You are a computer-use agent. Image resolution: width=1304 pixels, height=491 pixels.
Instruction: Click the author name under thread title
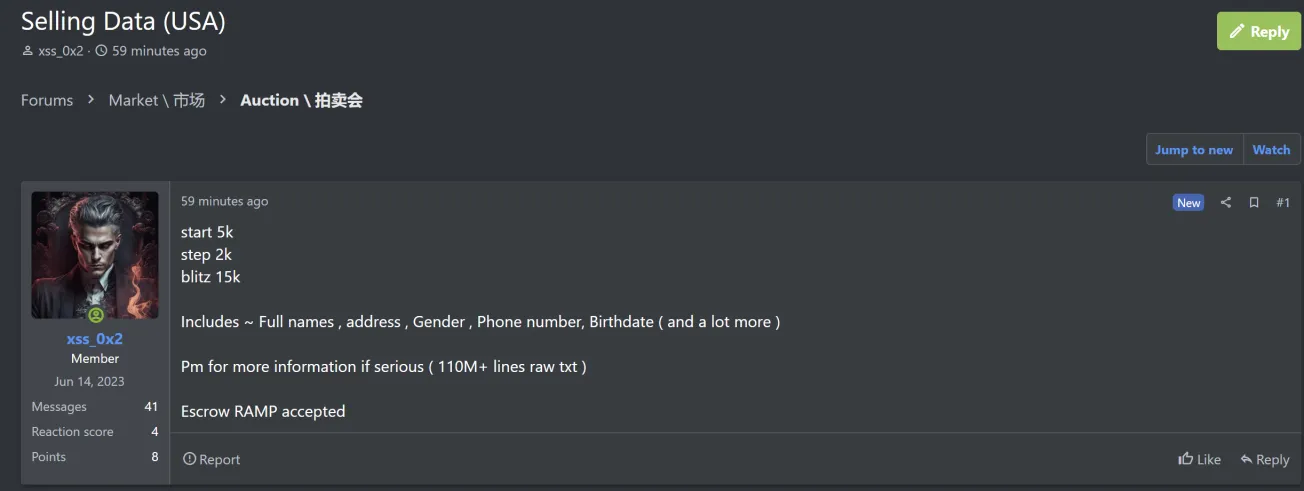(x=61, y=51)
